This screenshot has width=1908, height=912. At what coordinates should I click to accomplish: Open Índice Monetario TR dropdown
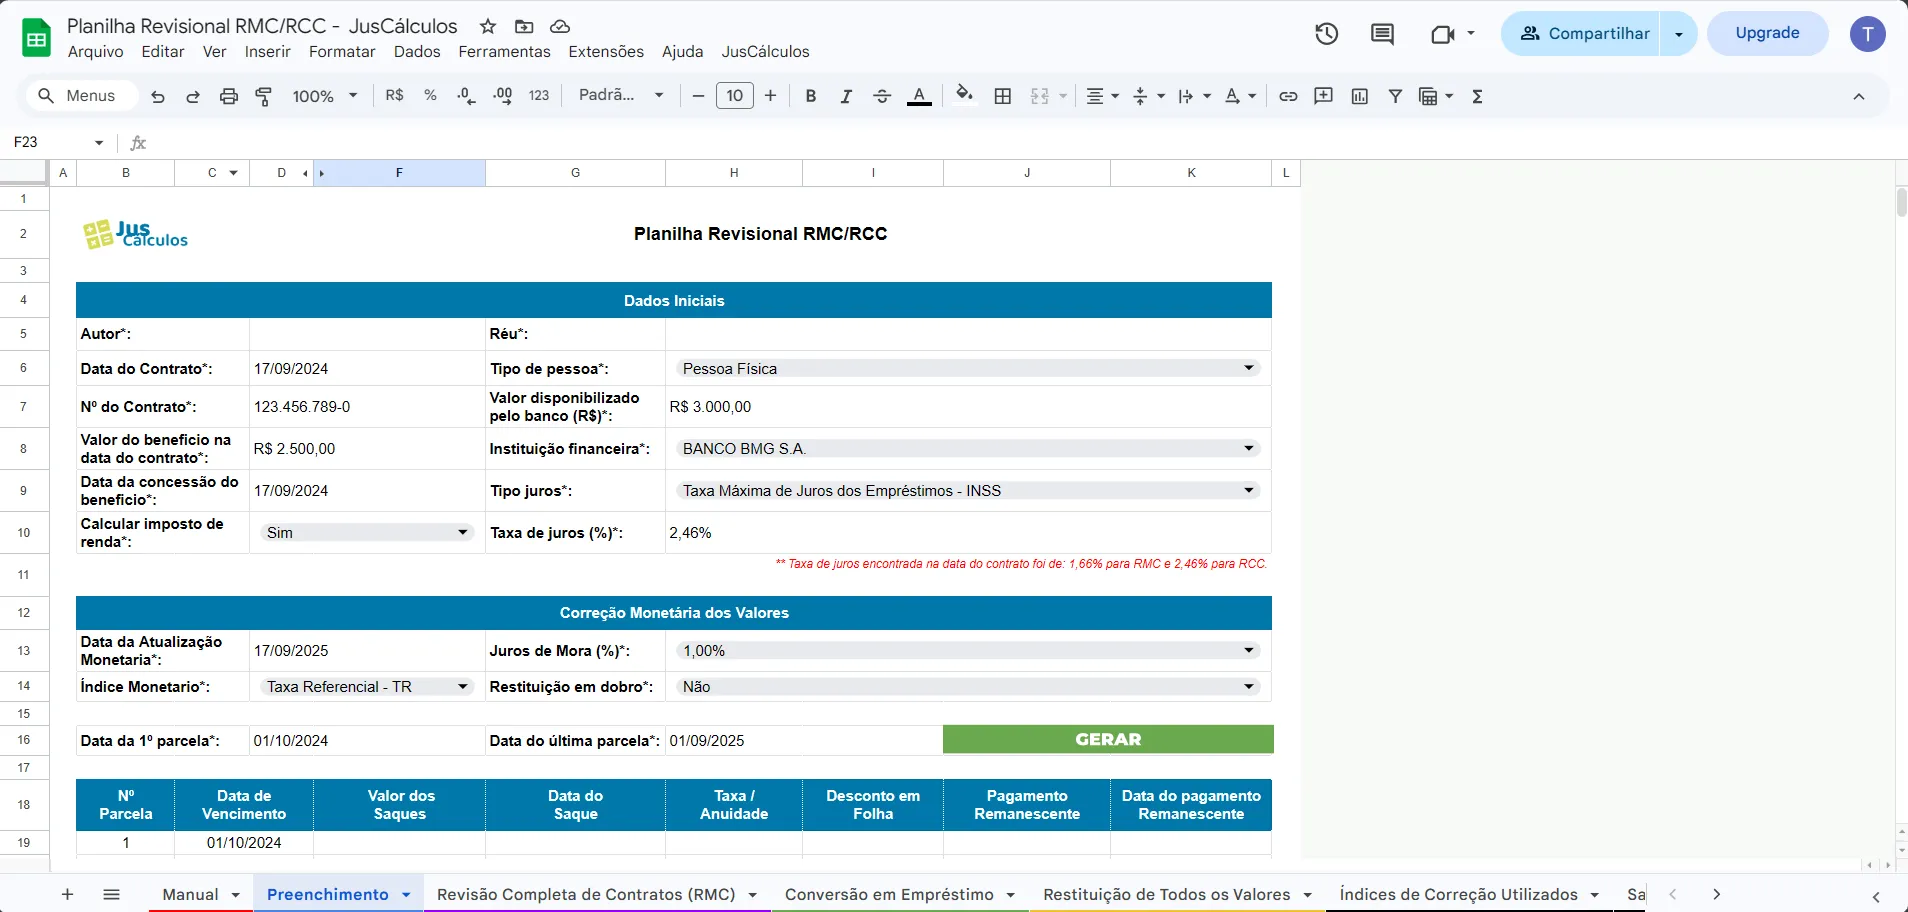click(x=366, y=687)
